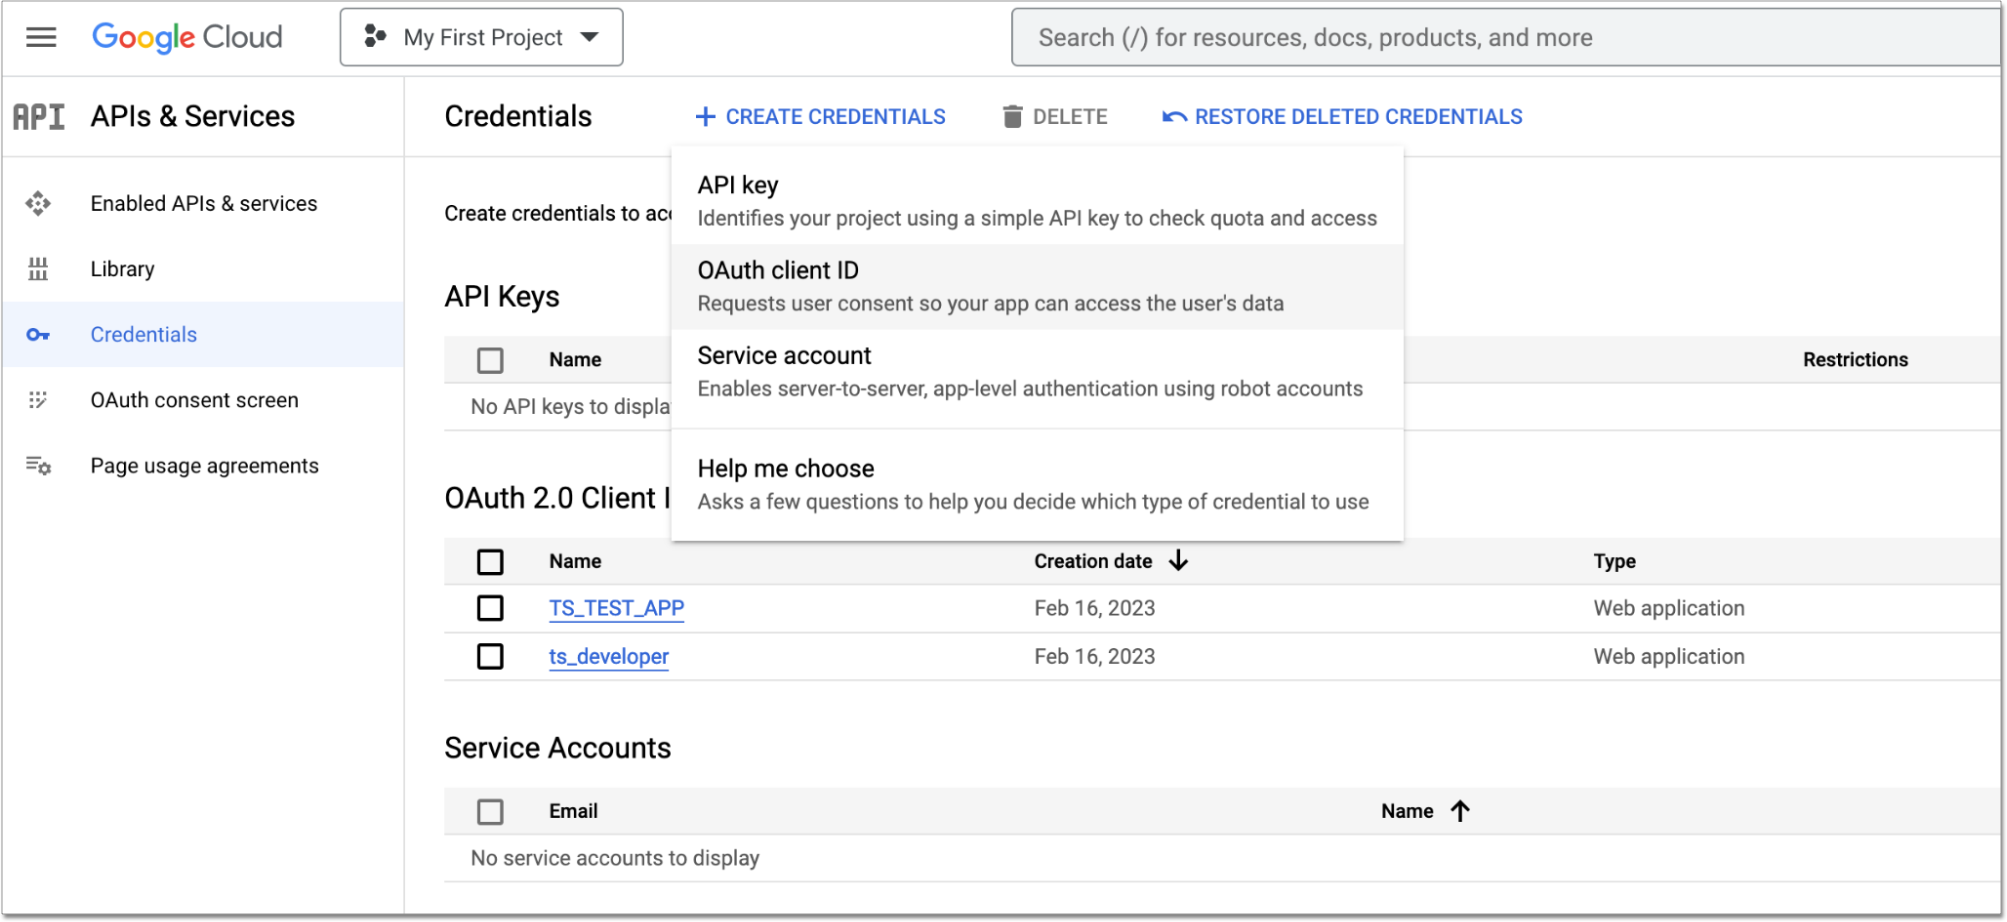Click the Page usage agreements icon
The image size is (2007, 922).
click(x=37, y=465)
